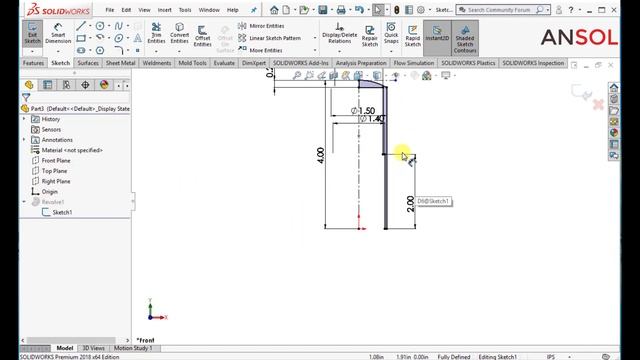Open Display/Delete Relations dropdown arrow
Viewport: 640px width, 360px height.
[339, 51]
